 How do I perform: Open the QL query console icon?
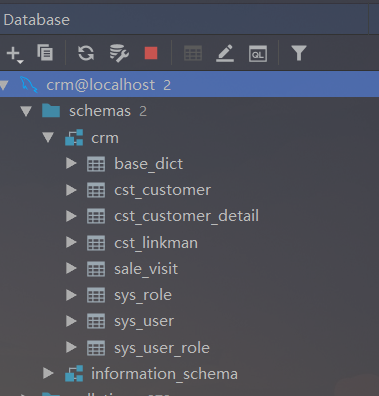click(258, 53)
